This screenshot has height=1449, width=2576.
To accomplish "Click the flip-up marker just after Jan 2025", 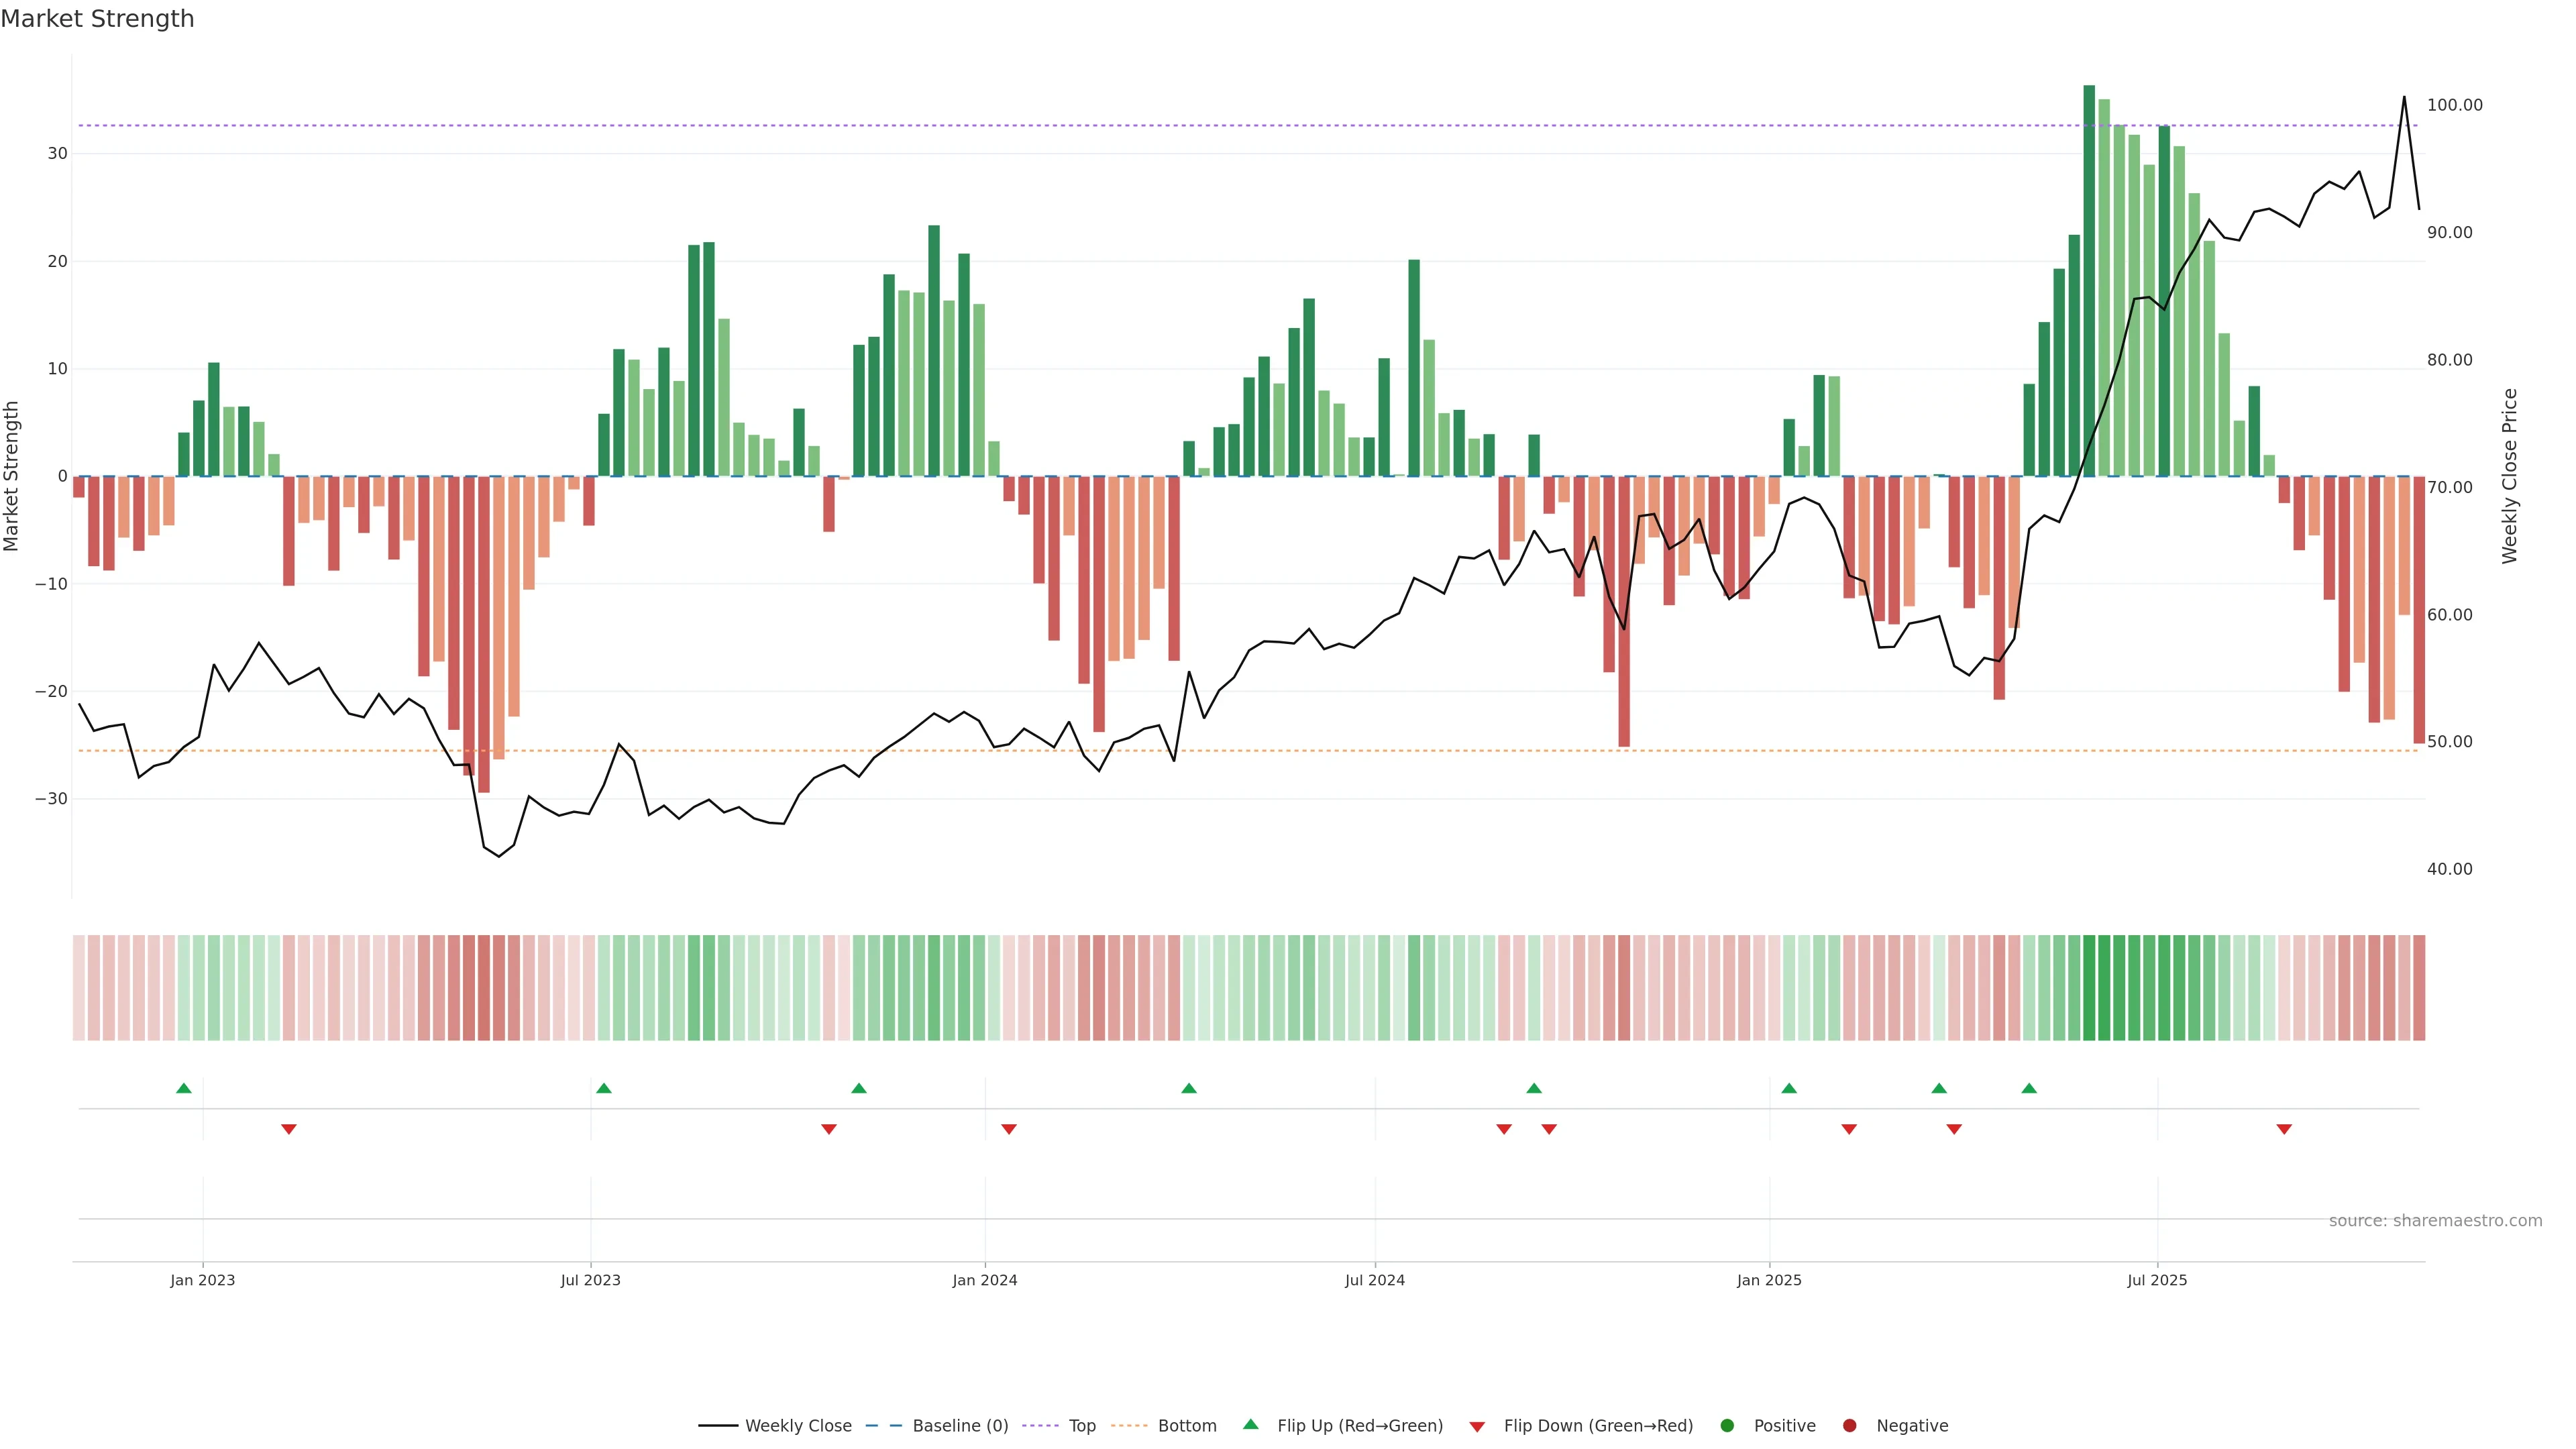I will tap(1789, 1088).
